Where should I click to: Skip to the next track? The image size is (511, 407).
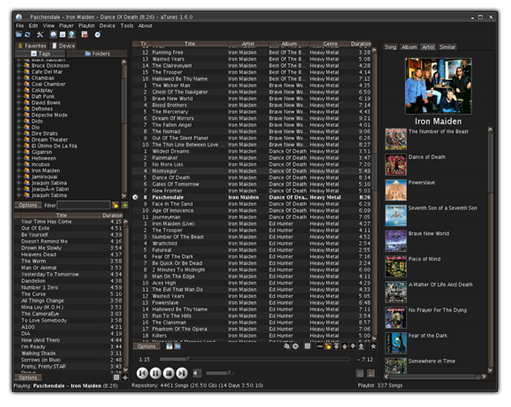click(x=182, y=373)
